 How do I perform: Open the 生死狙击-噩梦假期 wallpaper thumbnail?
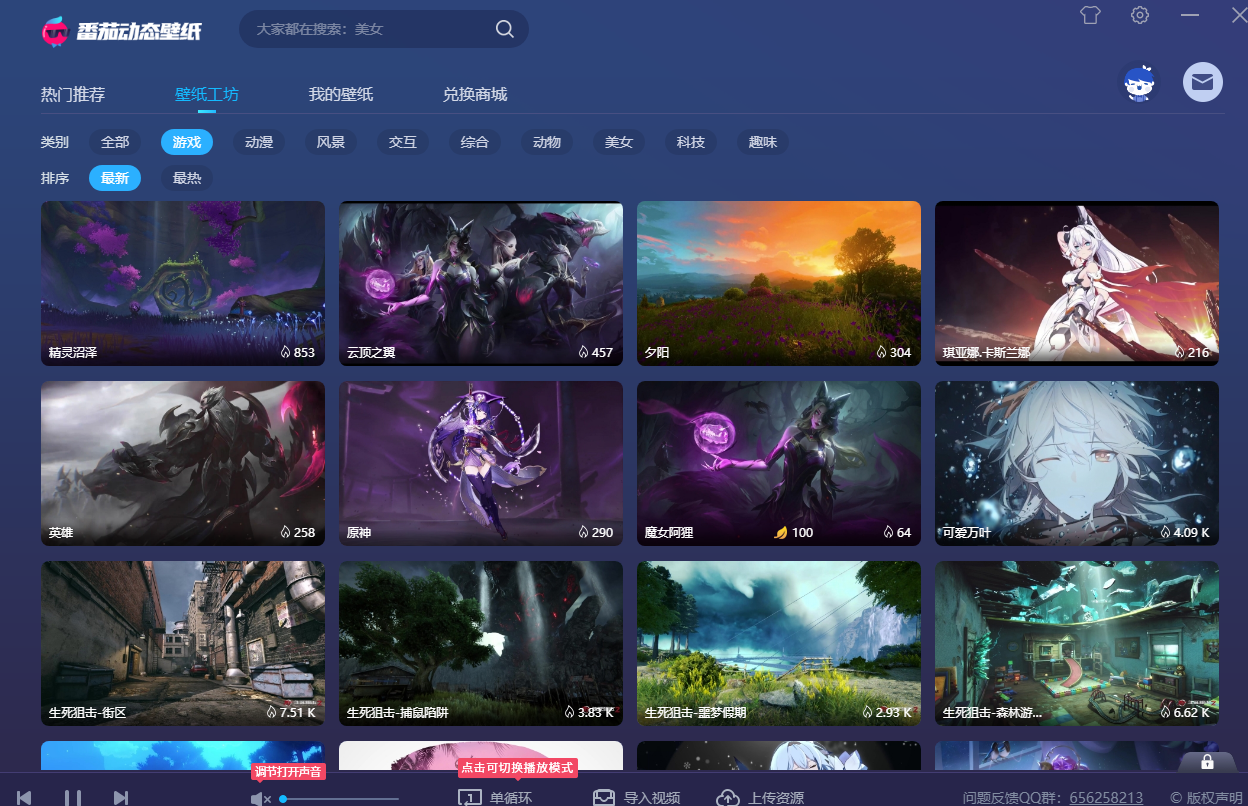(779, 643)
